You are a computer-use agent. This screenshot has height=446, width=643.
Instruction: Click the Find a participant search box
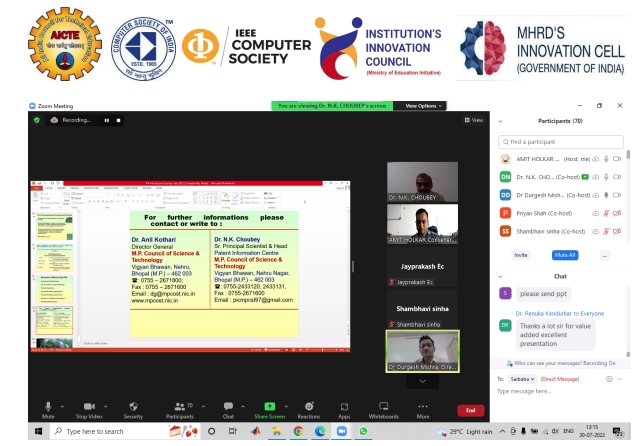[561, 142]
